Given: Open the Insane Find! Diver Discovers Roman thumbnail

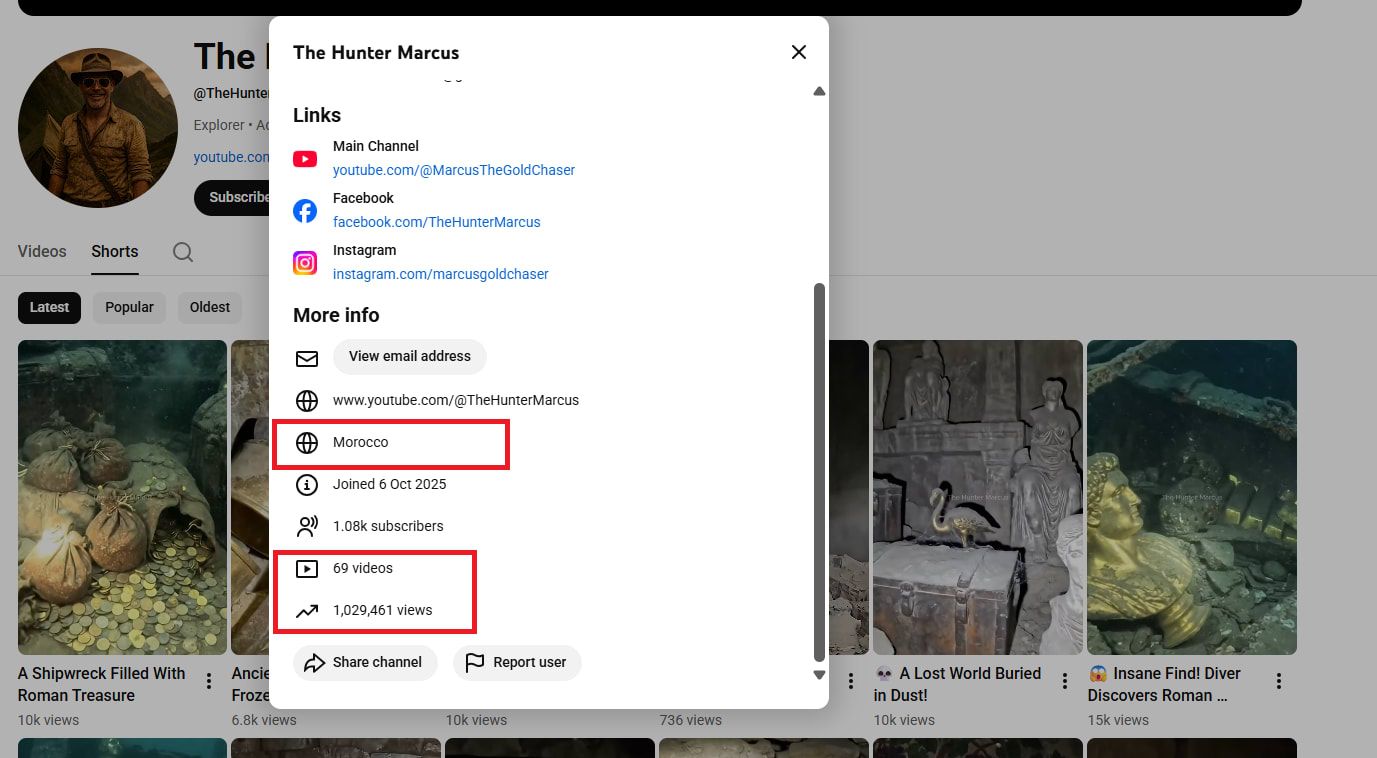Looking at the screenshot, I should click(x=1191, y=496).
